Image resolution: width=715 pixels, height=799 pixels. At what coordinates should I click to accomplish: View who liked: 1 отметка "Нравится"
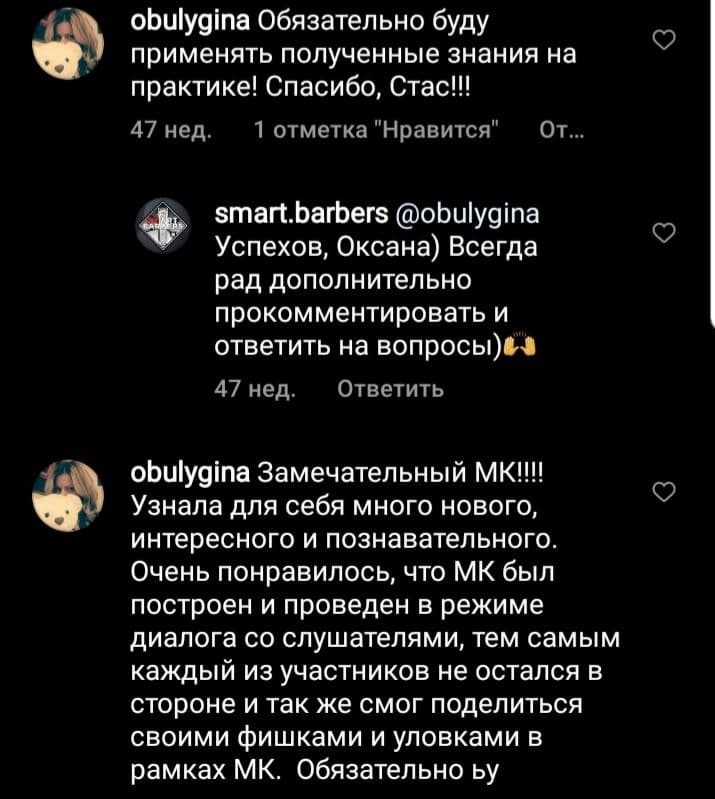(377, 131)
